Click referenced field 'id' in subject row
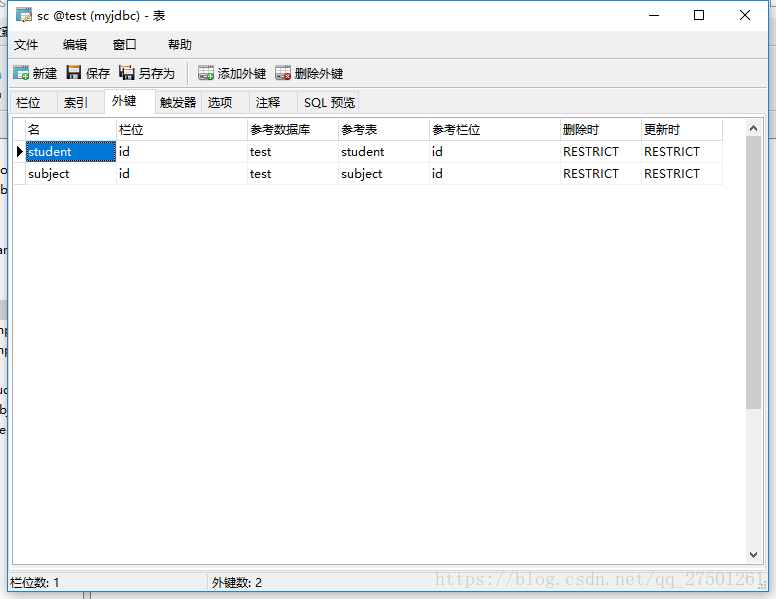The height and width of the screenshot is (599, 776). point(494,174)
